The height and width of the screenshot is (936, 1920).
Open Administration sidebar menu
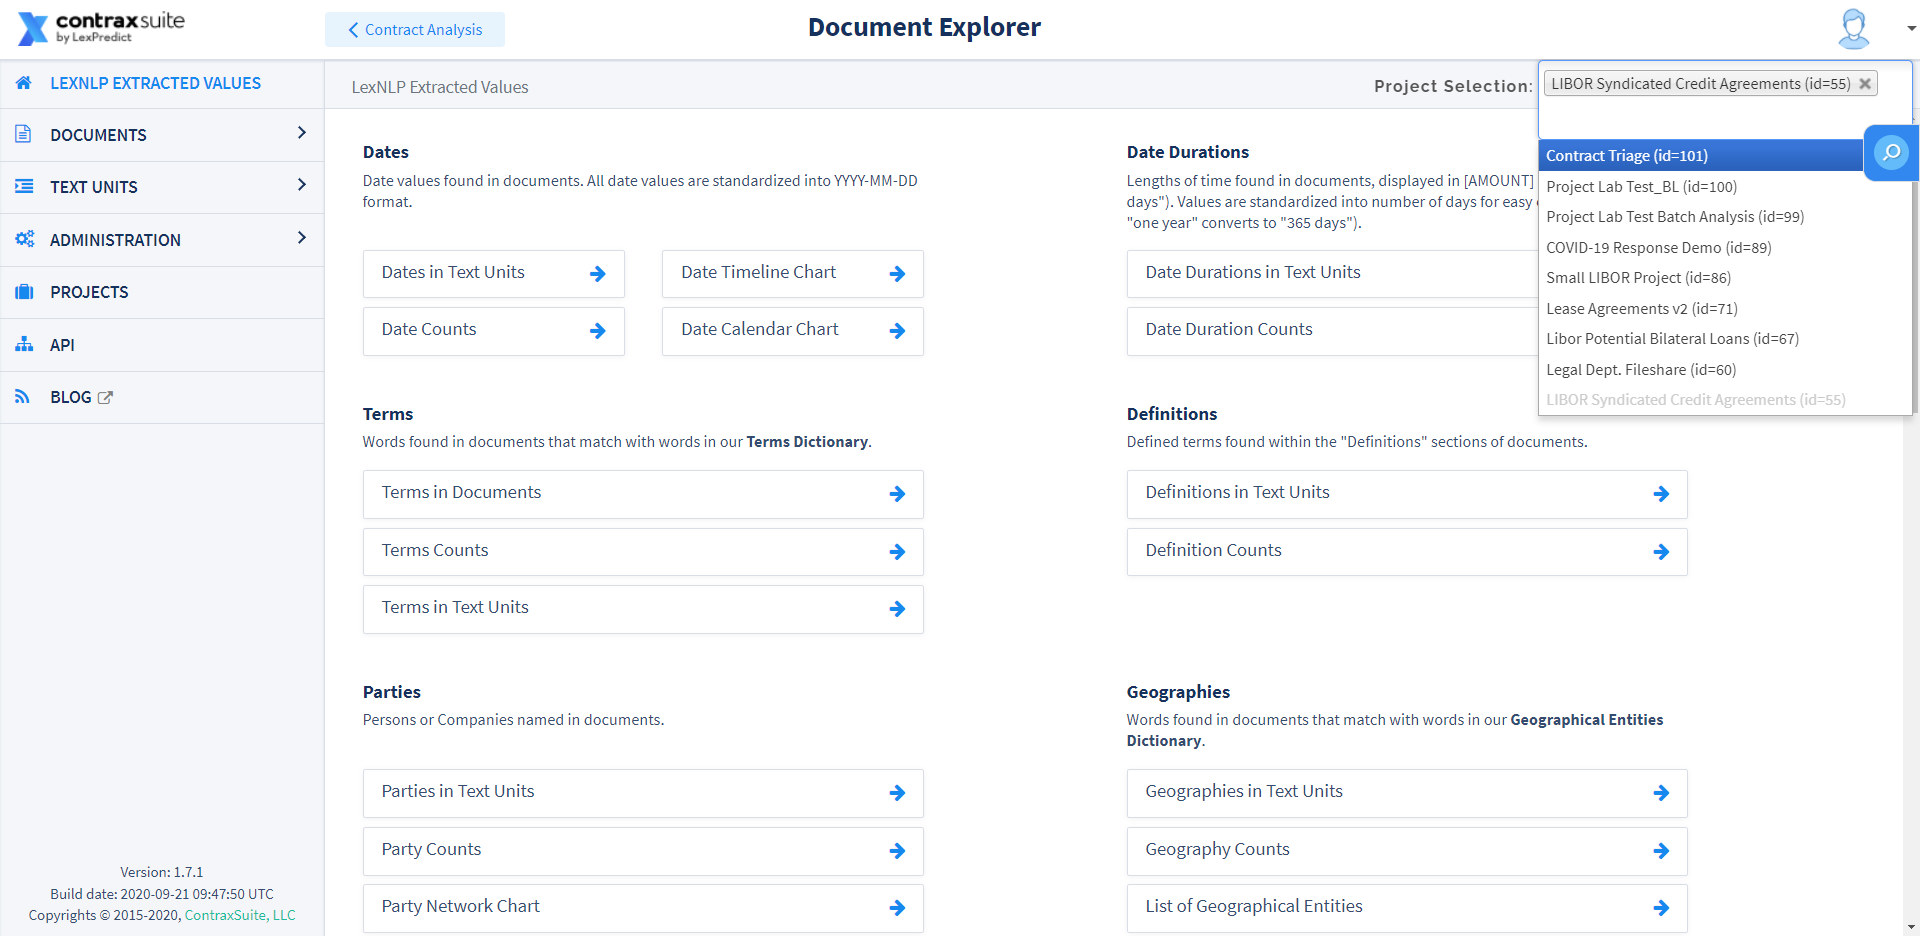(162, 240)
